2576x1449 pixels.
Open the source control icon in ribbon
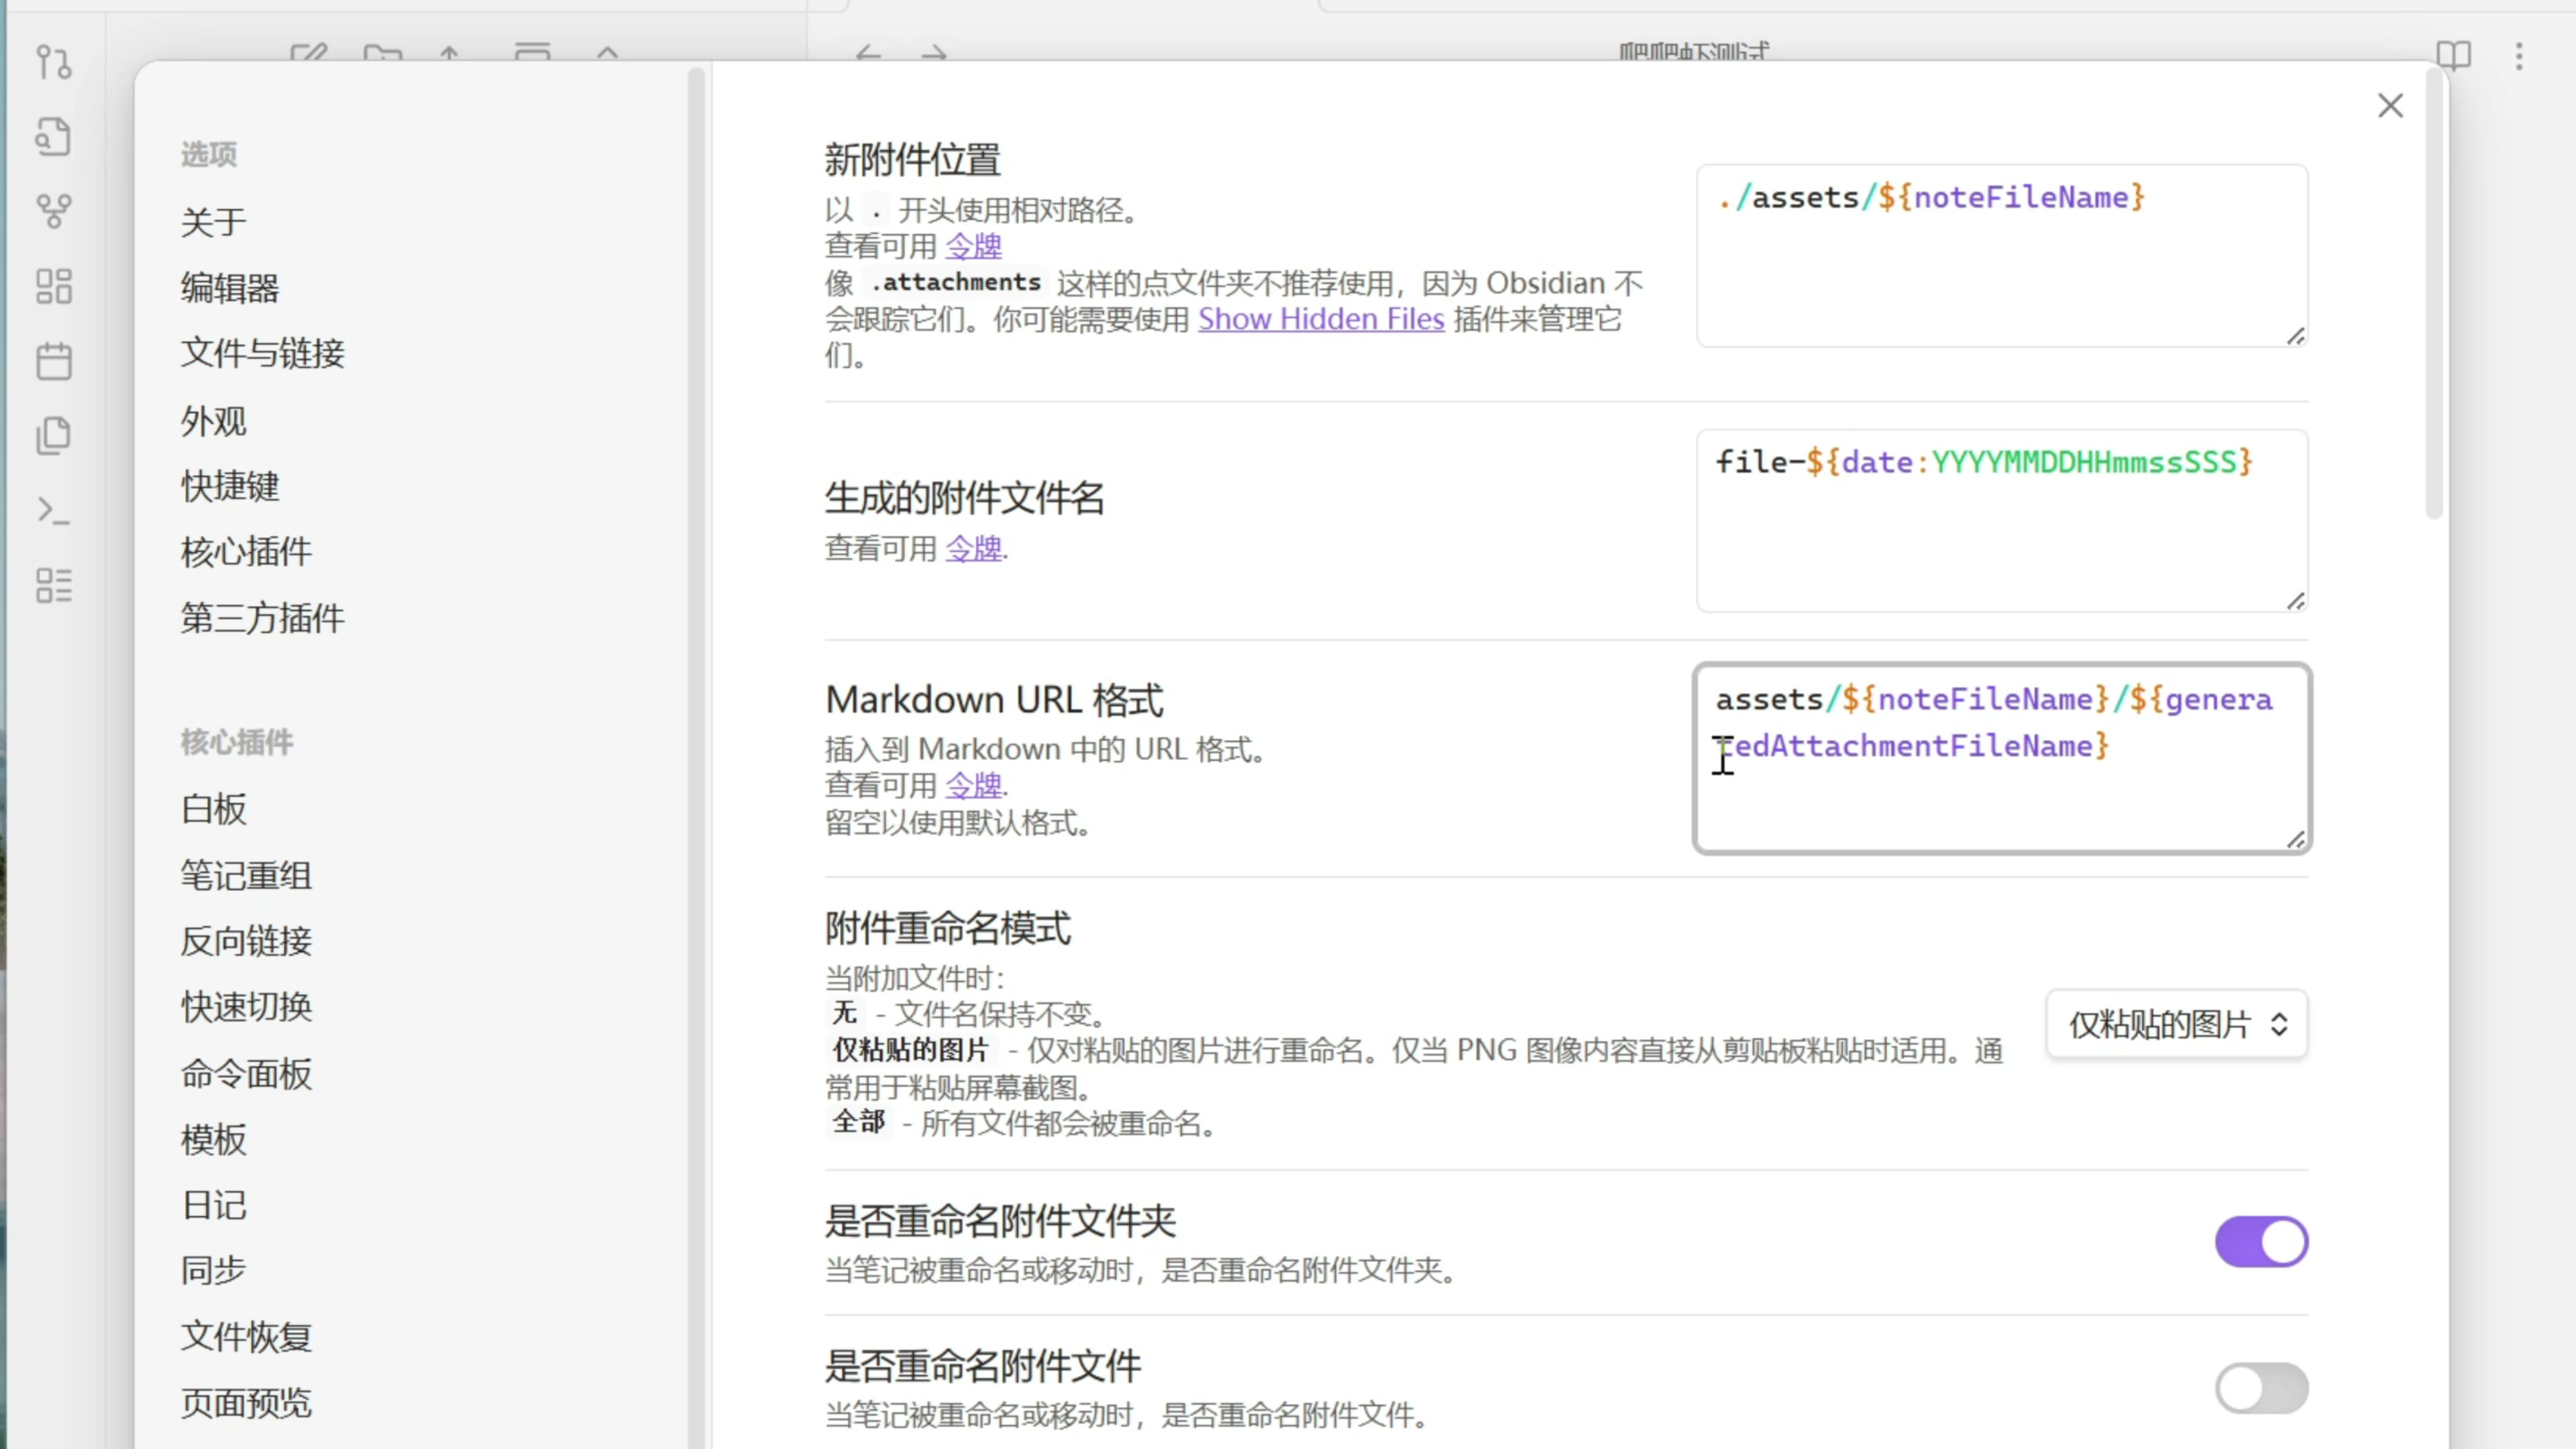pos(54,62)
